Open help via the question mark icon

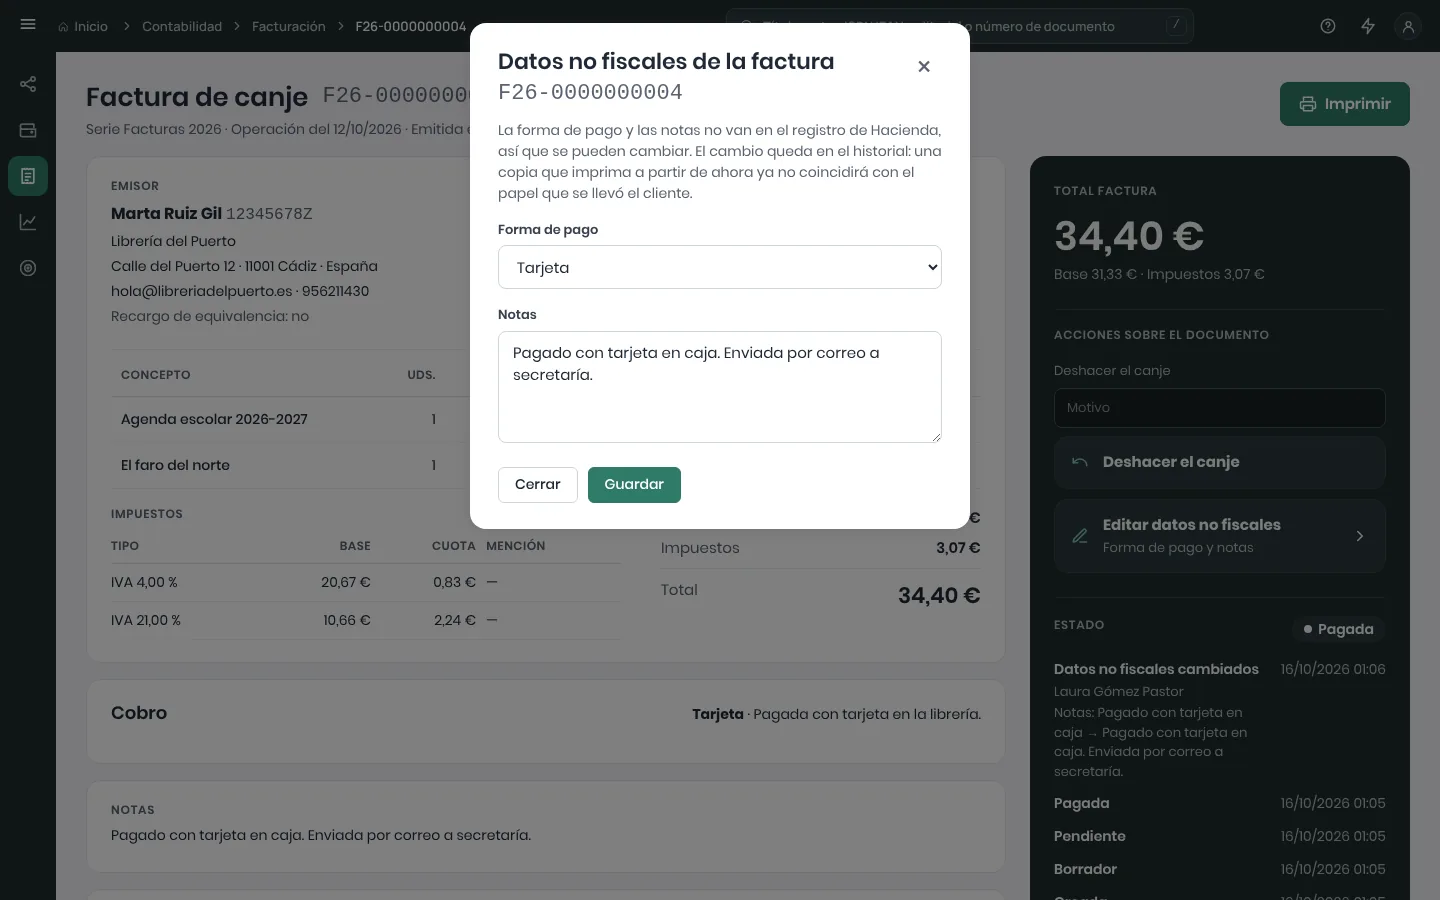pyautogui.click(x=1328, y=26)
